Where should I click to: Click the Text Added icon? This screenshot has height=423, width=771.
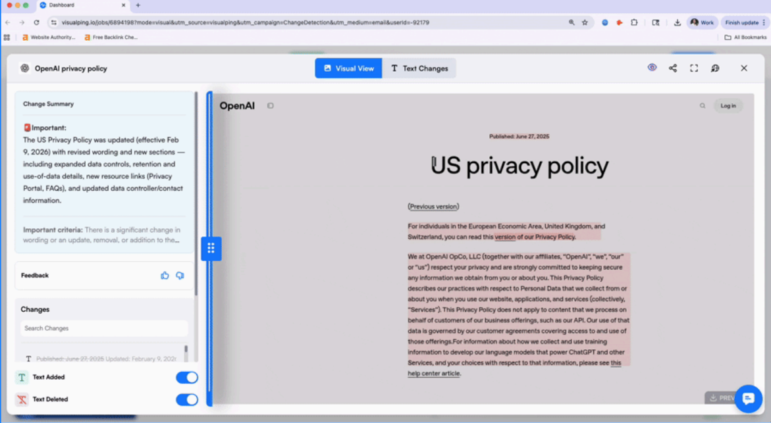[x=22, y=377]
